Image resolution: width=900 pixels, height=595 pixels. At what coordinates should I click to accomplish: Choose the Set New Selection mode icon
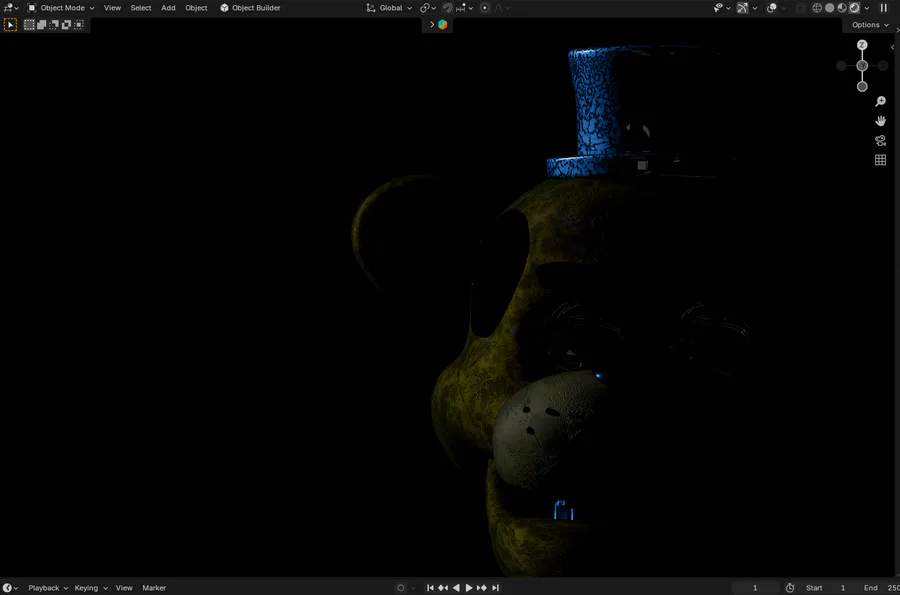point(29,25)
